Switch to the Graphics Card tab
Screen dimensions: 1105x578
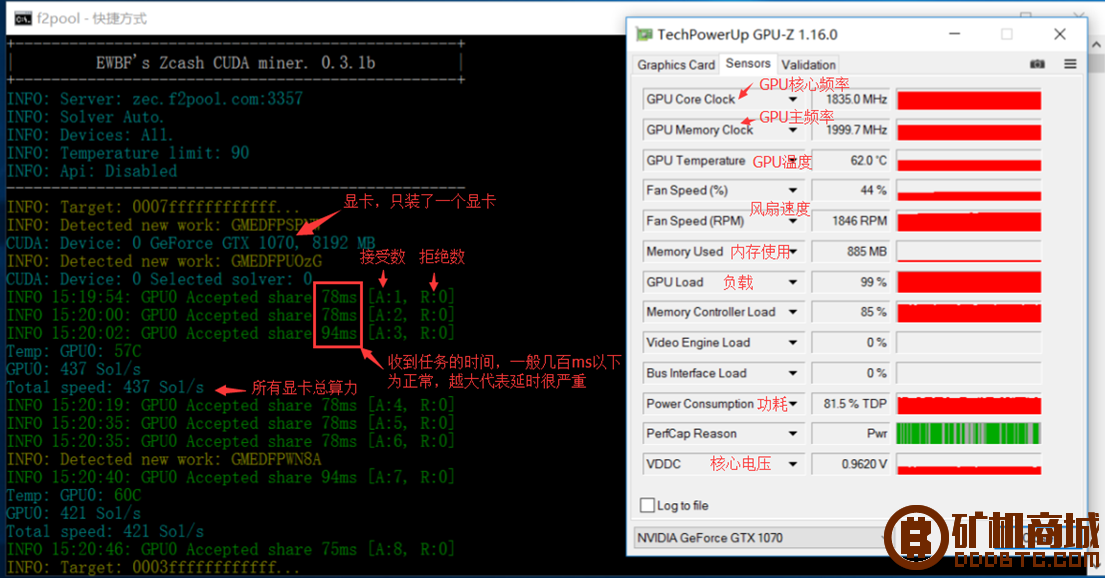[x=676, y=65]
